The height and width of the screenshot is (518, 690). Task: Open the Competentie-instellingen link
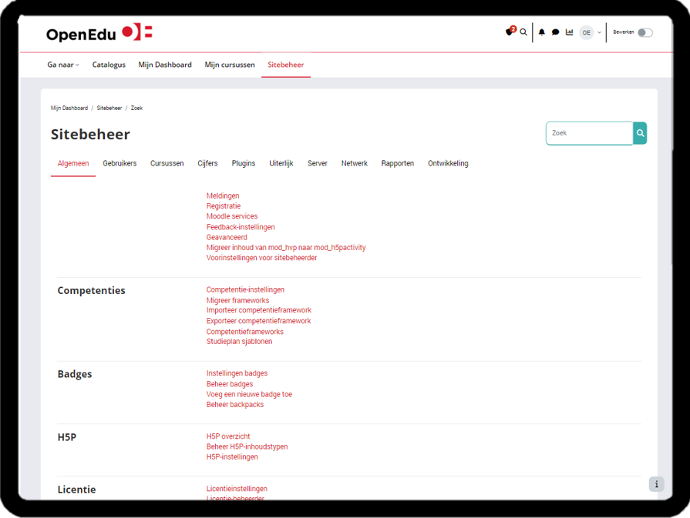pos(245,290)
